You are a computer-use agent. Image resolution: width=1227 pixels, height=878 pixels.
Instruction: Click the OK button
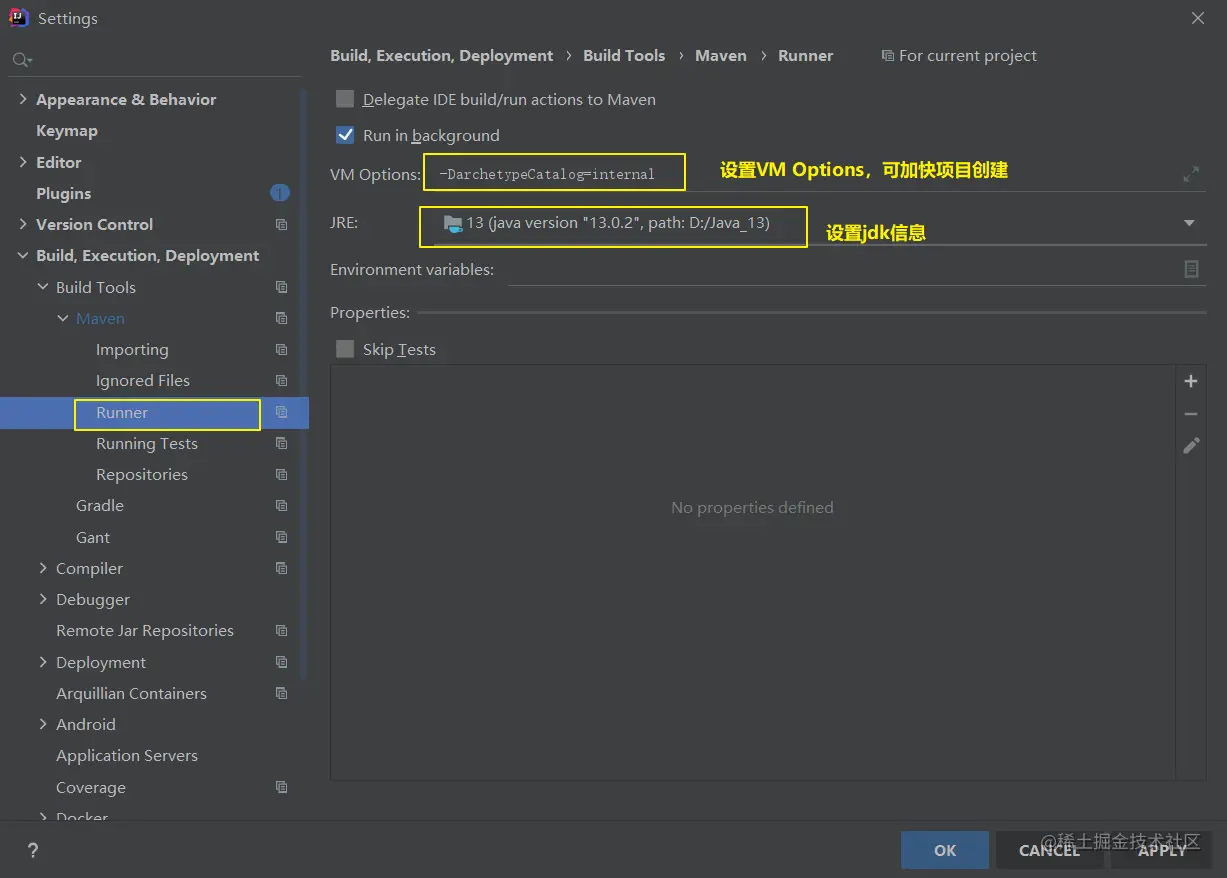point(945,850)
